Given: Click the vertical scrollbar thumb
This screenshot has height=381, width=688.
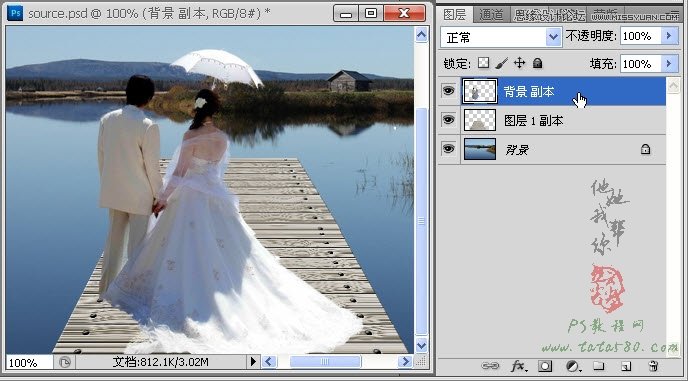Looking at the screenshot, I should coord(421,222).
